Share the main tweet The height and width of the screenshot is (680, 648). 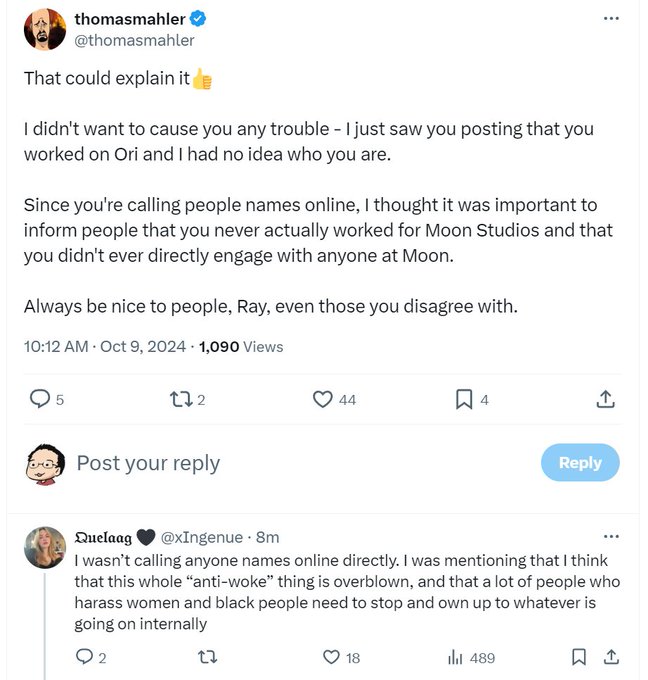pyautogui.click(x=605, y=399)
